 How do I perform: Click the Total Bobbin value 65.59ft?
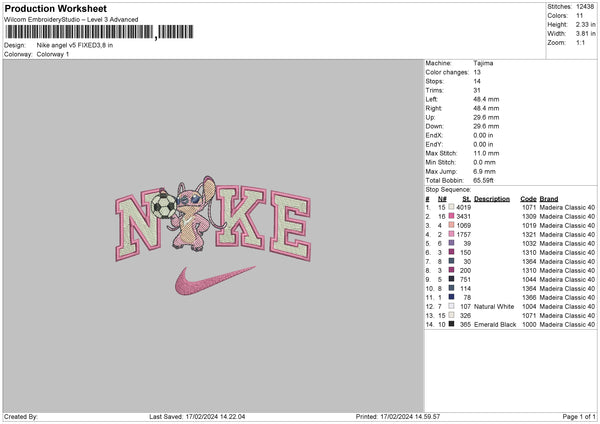pos(483,180)
